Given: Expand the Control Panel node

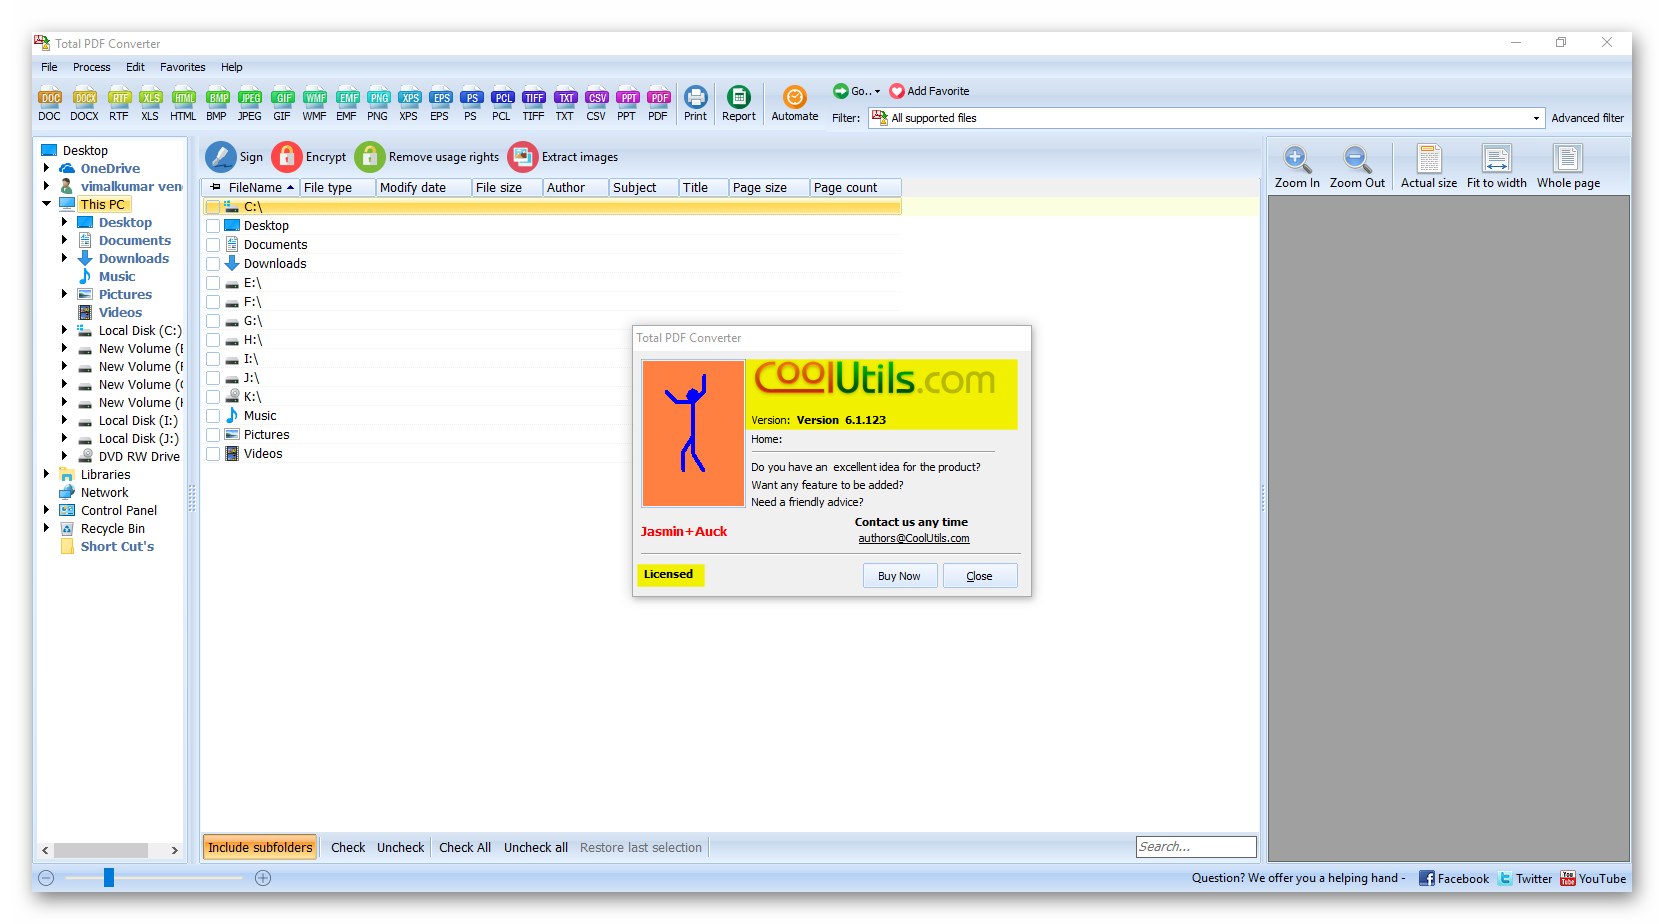Looking at the screenshot, I should [46, 510].
